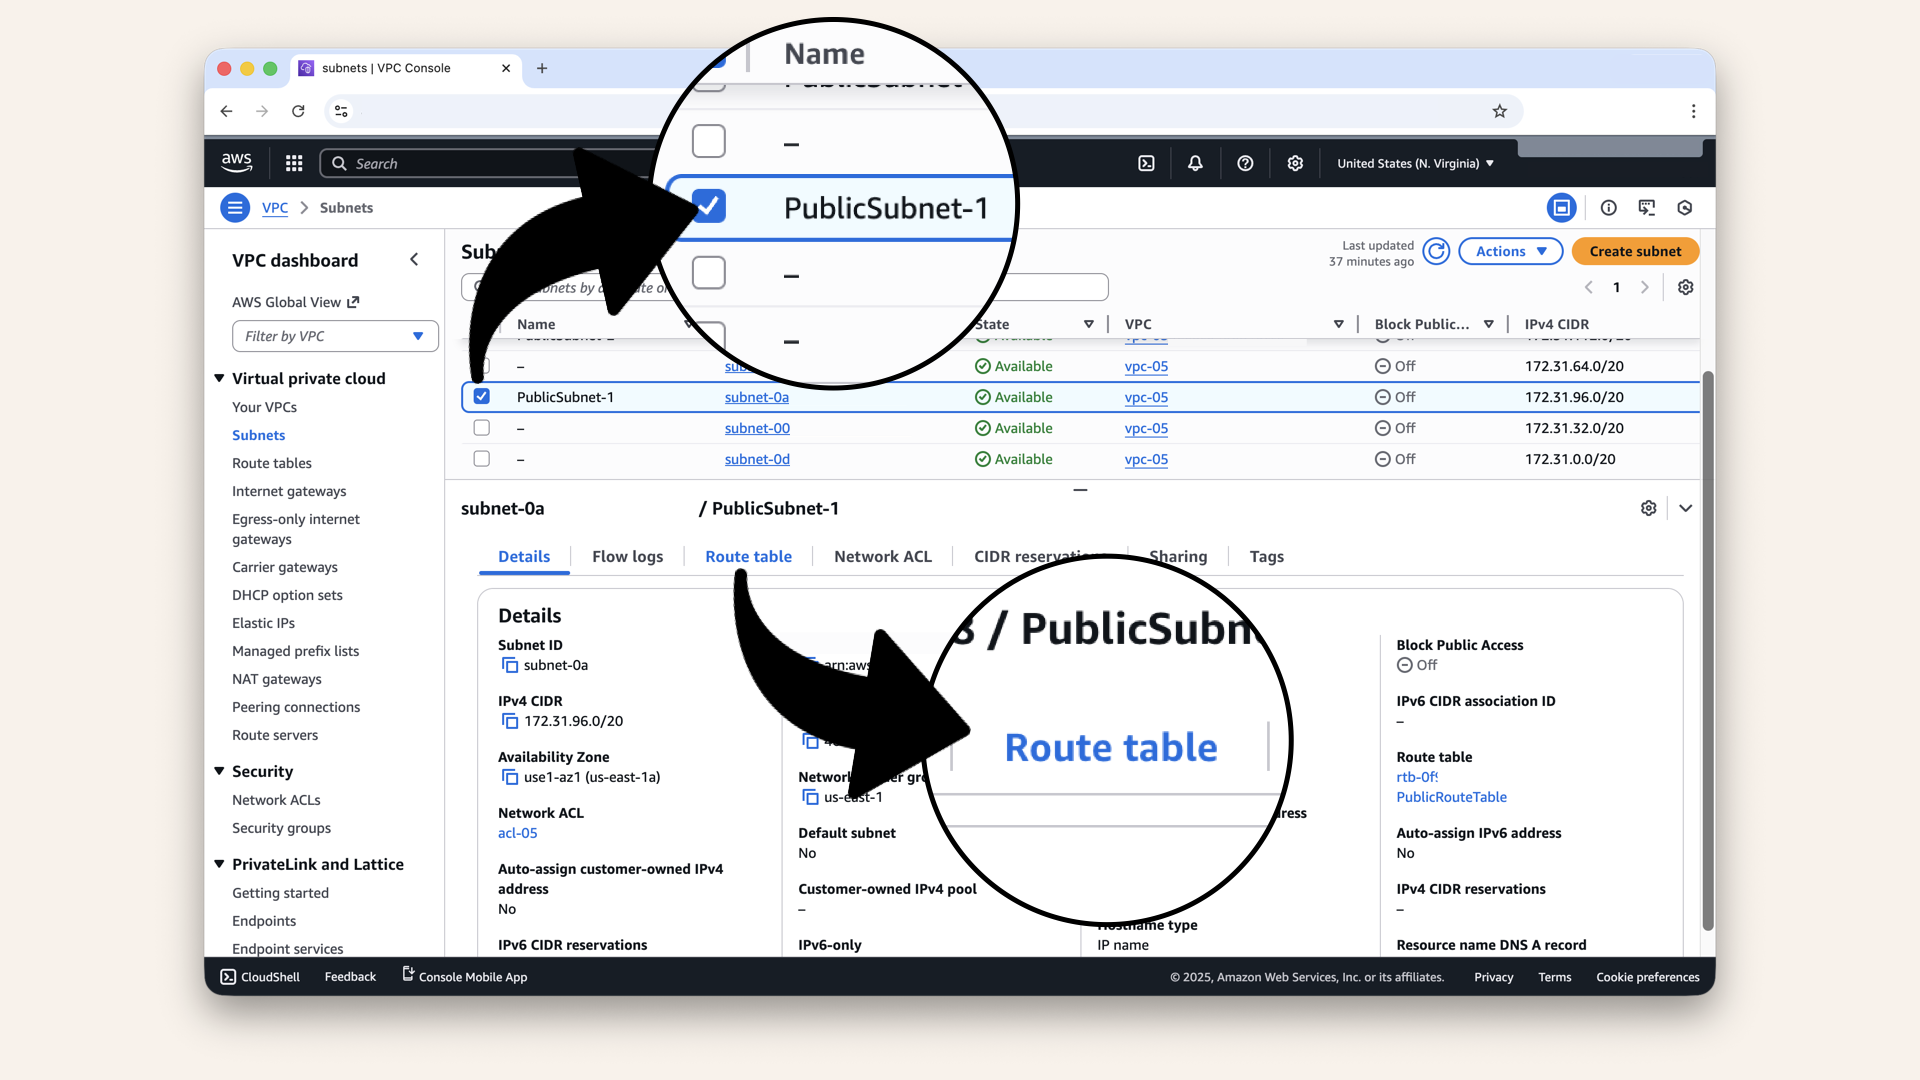Open AWS help via the question mark icon
Viewport: 1920px width, 1080px height.
tap(1245, 163)
